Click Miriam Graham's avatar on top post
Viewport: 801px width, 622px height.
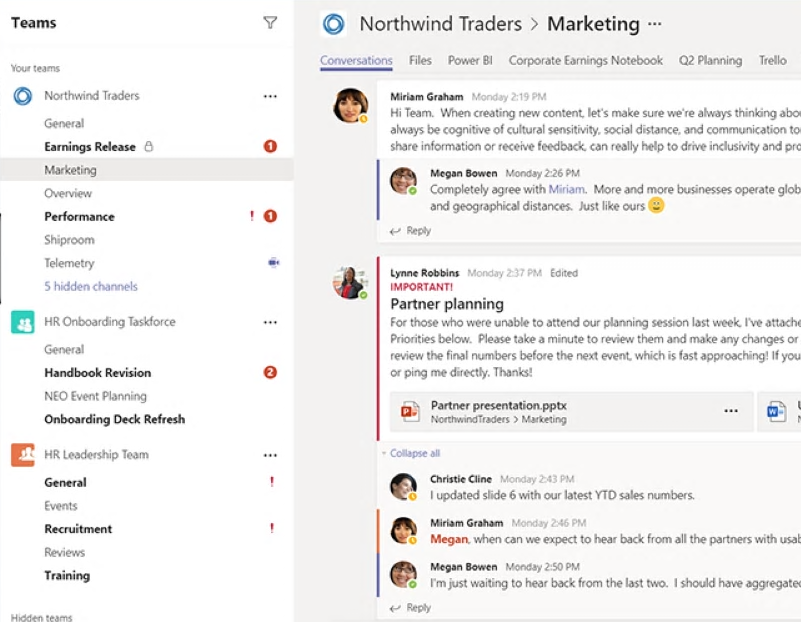point(350,105)
